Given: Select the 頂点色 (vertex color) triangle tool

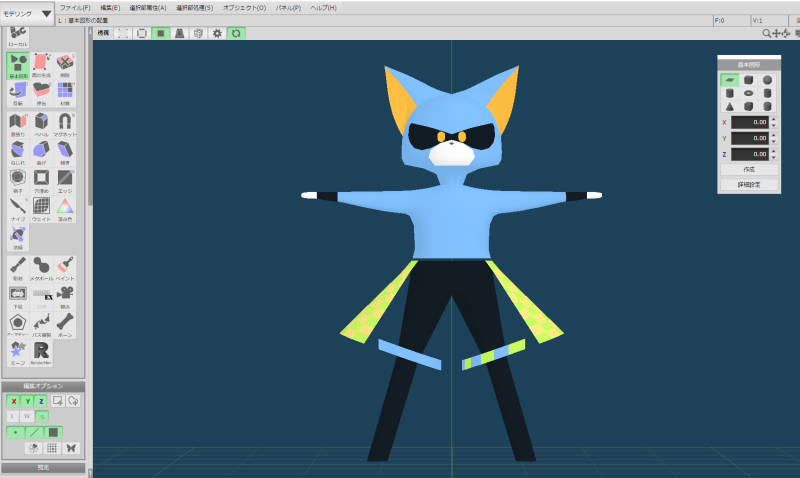Looking at the screenshot, I should click(x=65, y=209).
